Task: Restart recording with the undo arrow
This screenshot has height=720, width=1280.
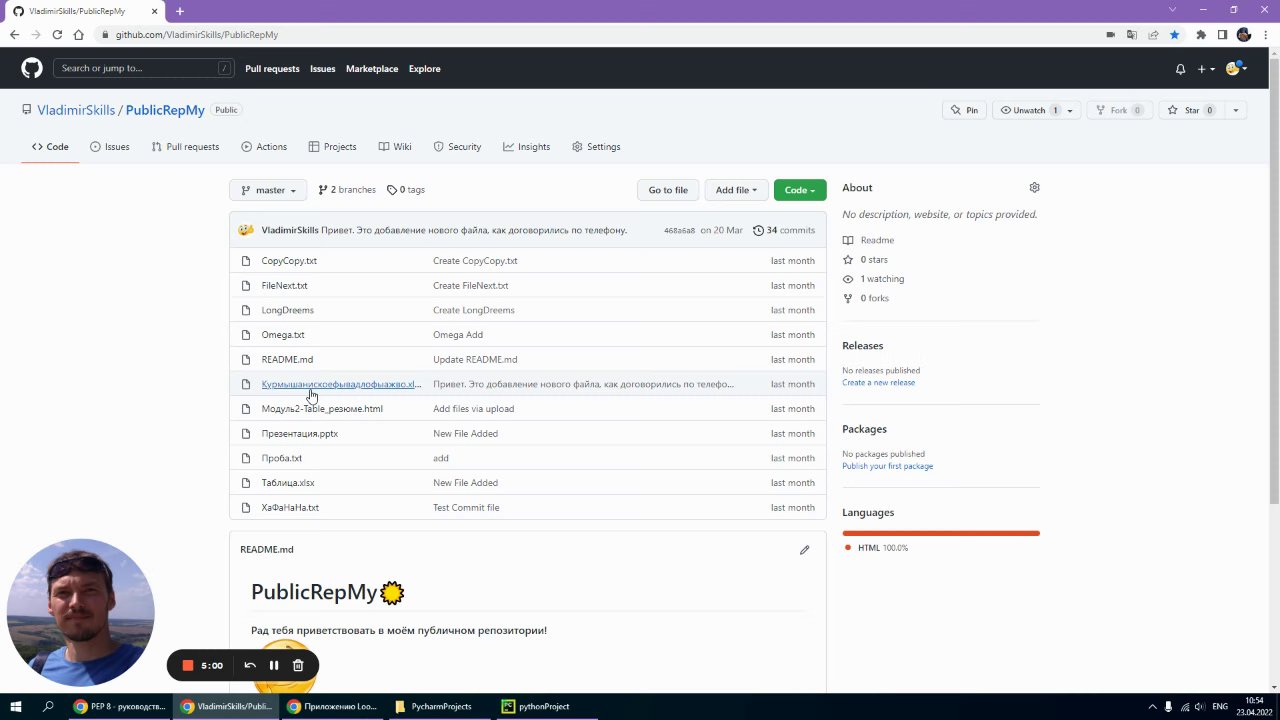Action: point(250,665)
